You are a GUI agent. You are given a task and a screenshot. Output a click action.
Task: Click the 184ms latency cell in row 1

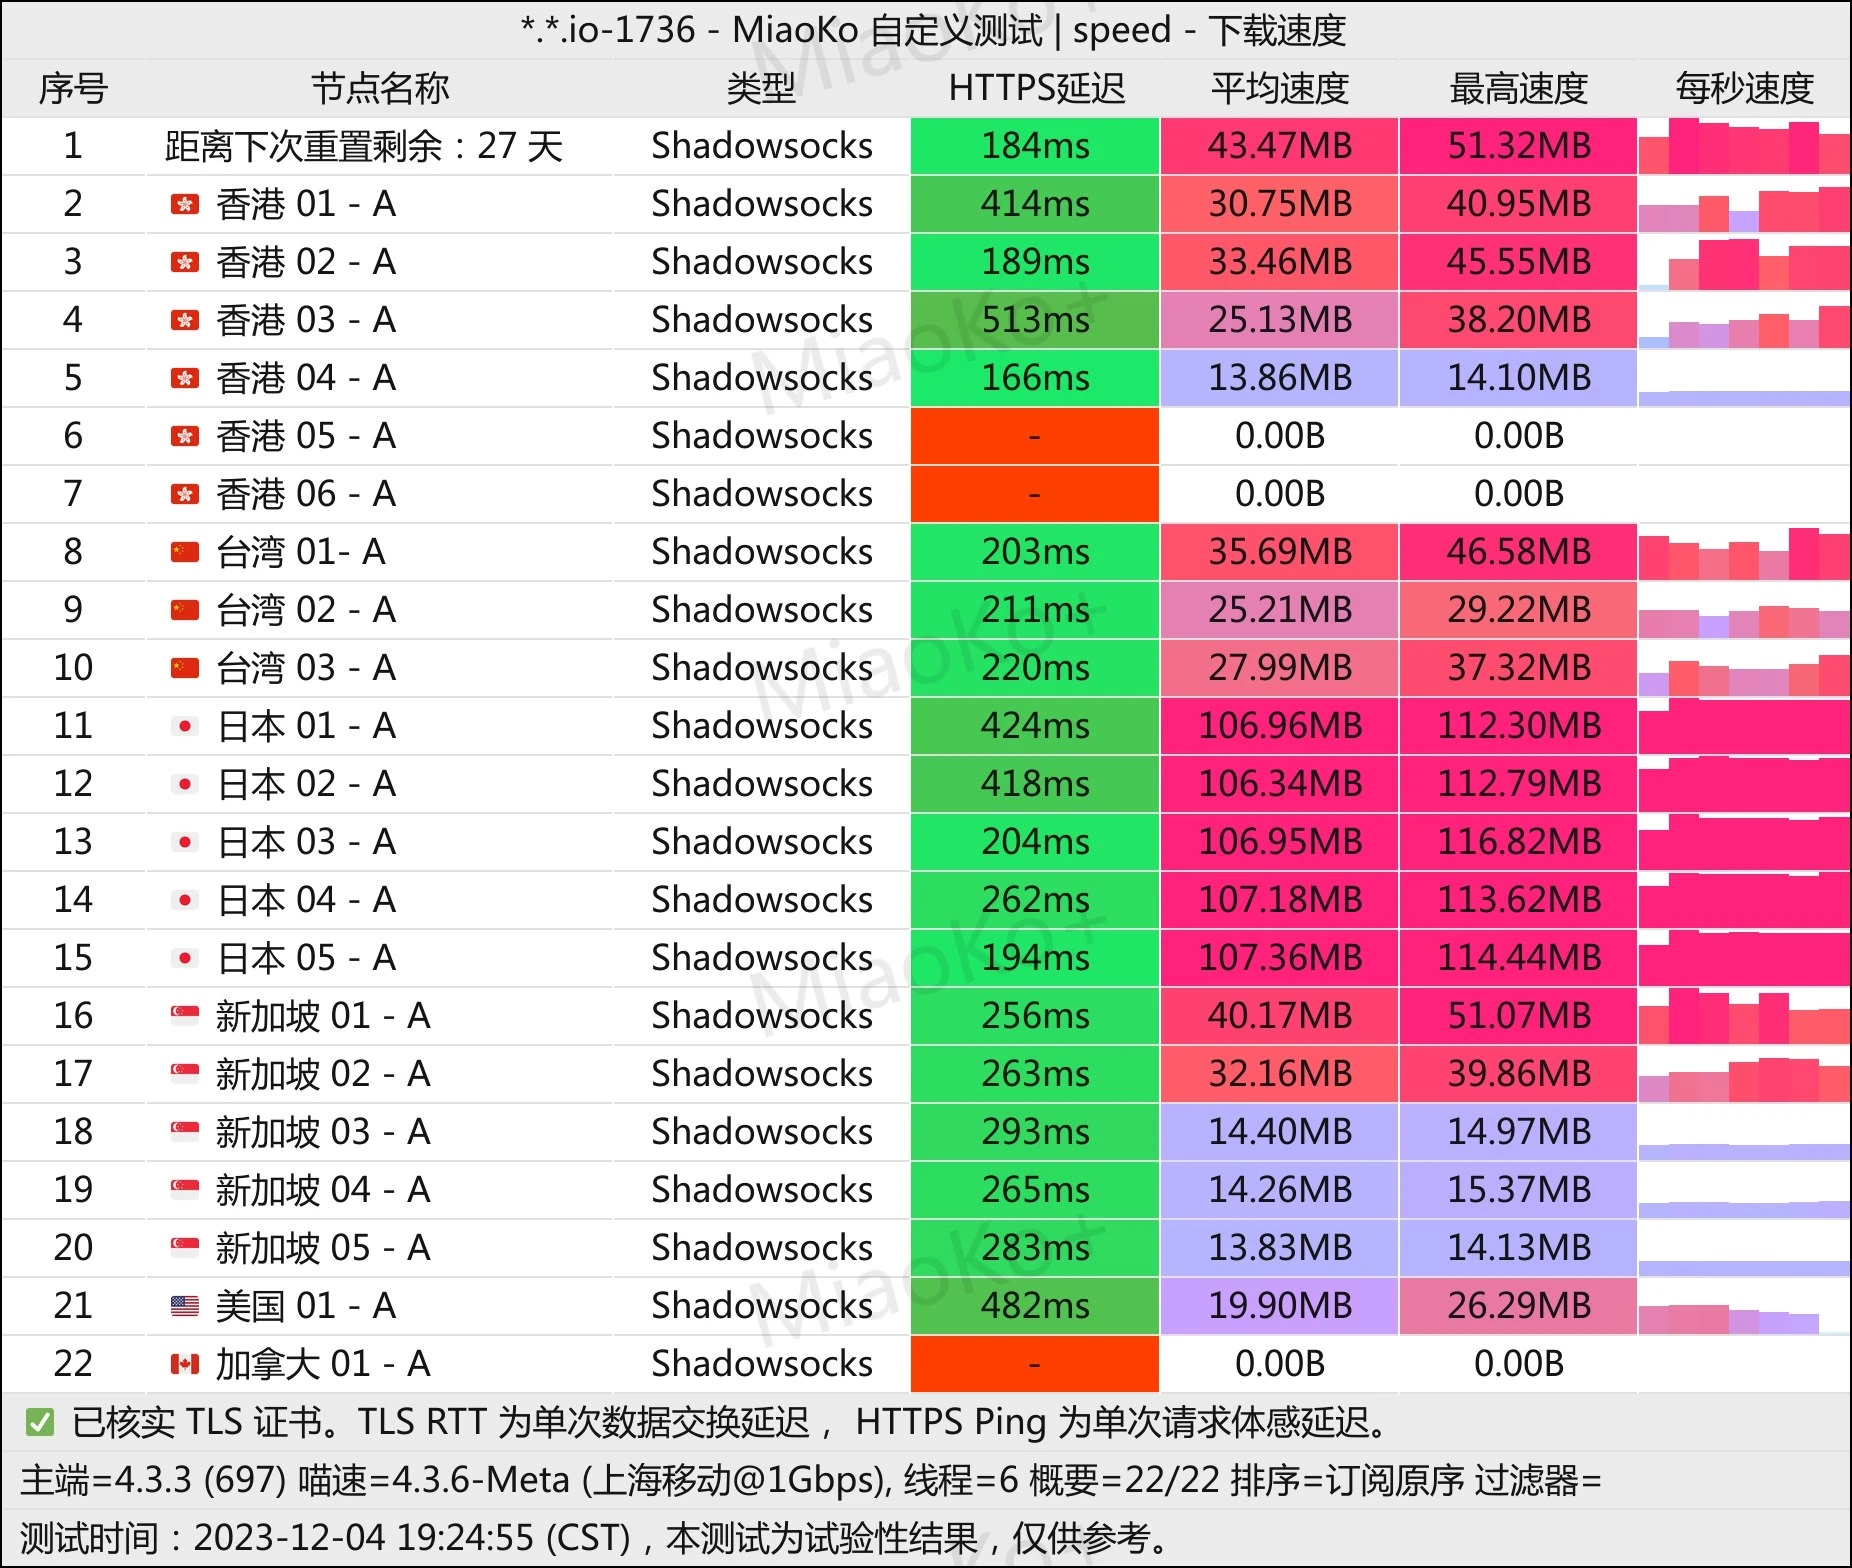pos(1035,147)
